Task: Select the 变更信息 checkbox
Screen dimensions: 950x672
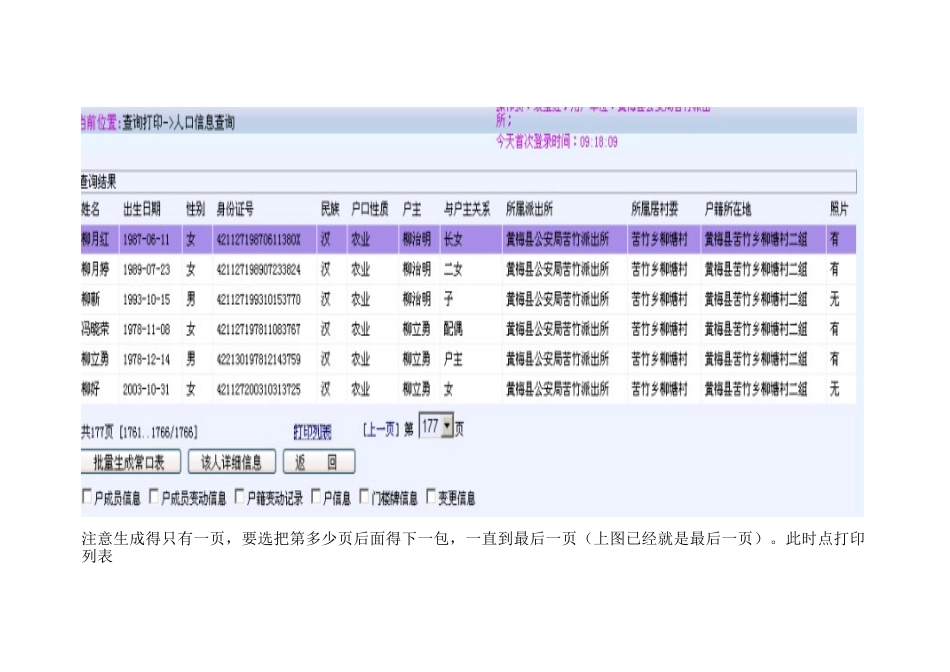Action: pyautogui.click(x=431, y=497)
